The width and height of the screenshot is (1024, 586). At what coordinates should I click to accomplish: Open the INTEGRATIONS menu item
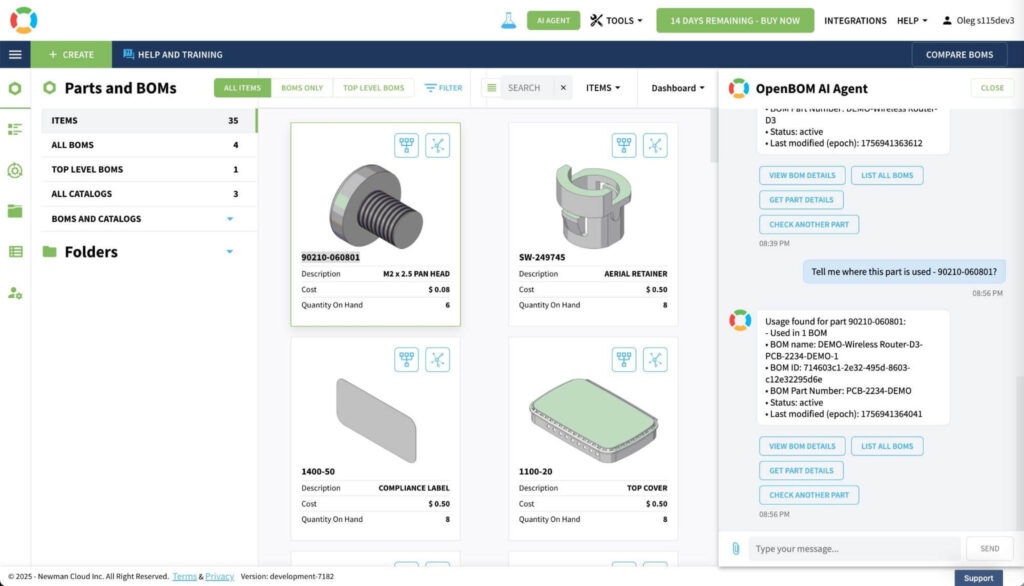click(855, 20)
